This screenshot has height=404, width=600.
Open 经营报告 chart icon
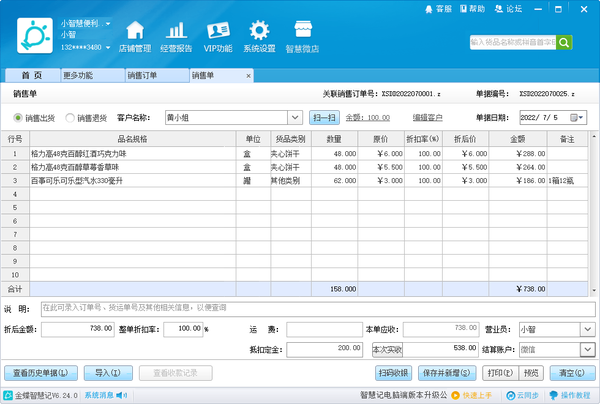click(x=176, y=37)
